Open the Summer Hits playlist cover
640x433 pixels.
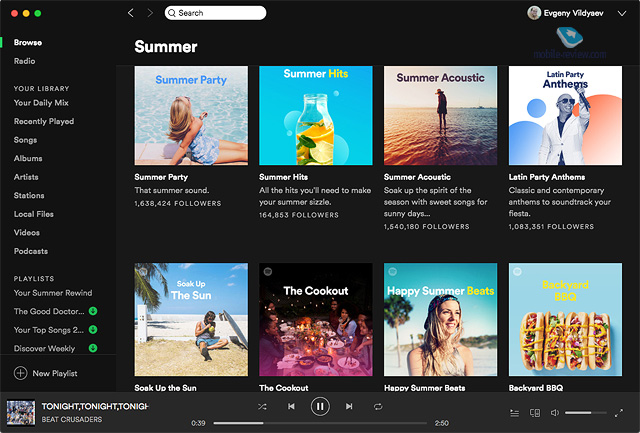pos(316,115)
